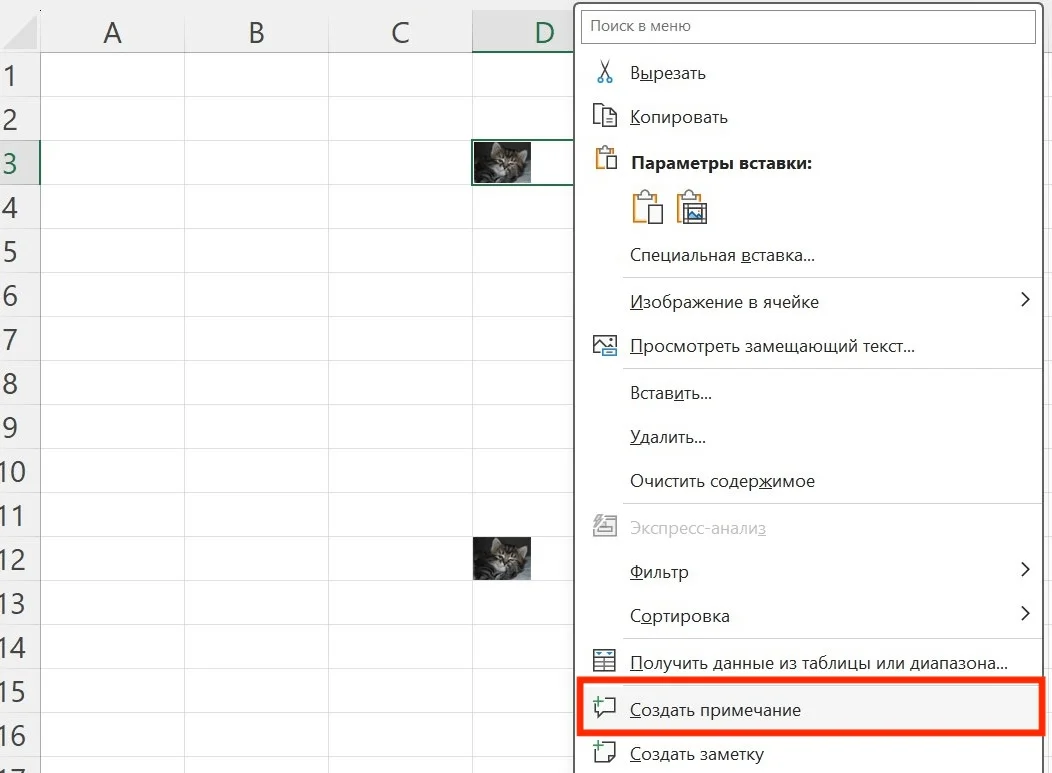Expand the Фильтр submenu arrow
This screenshot has height=773, width=1052.
1024,570
